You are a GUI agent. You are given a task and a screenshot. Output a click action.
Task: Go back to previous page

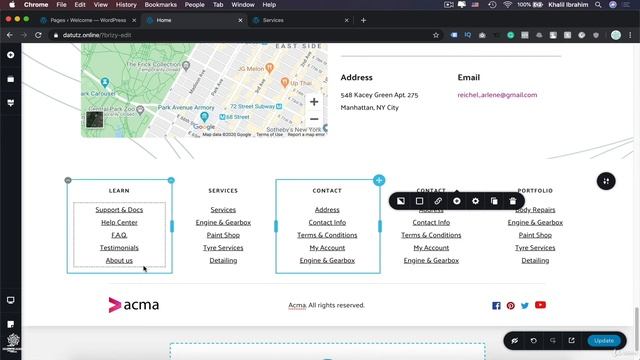pos(10,35)
